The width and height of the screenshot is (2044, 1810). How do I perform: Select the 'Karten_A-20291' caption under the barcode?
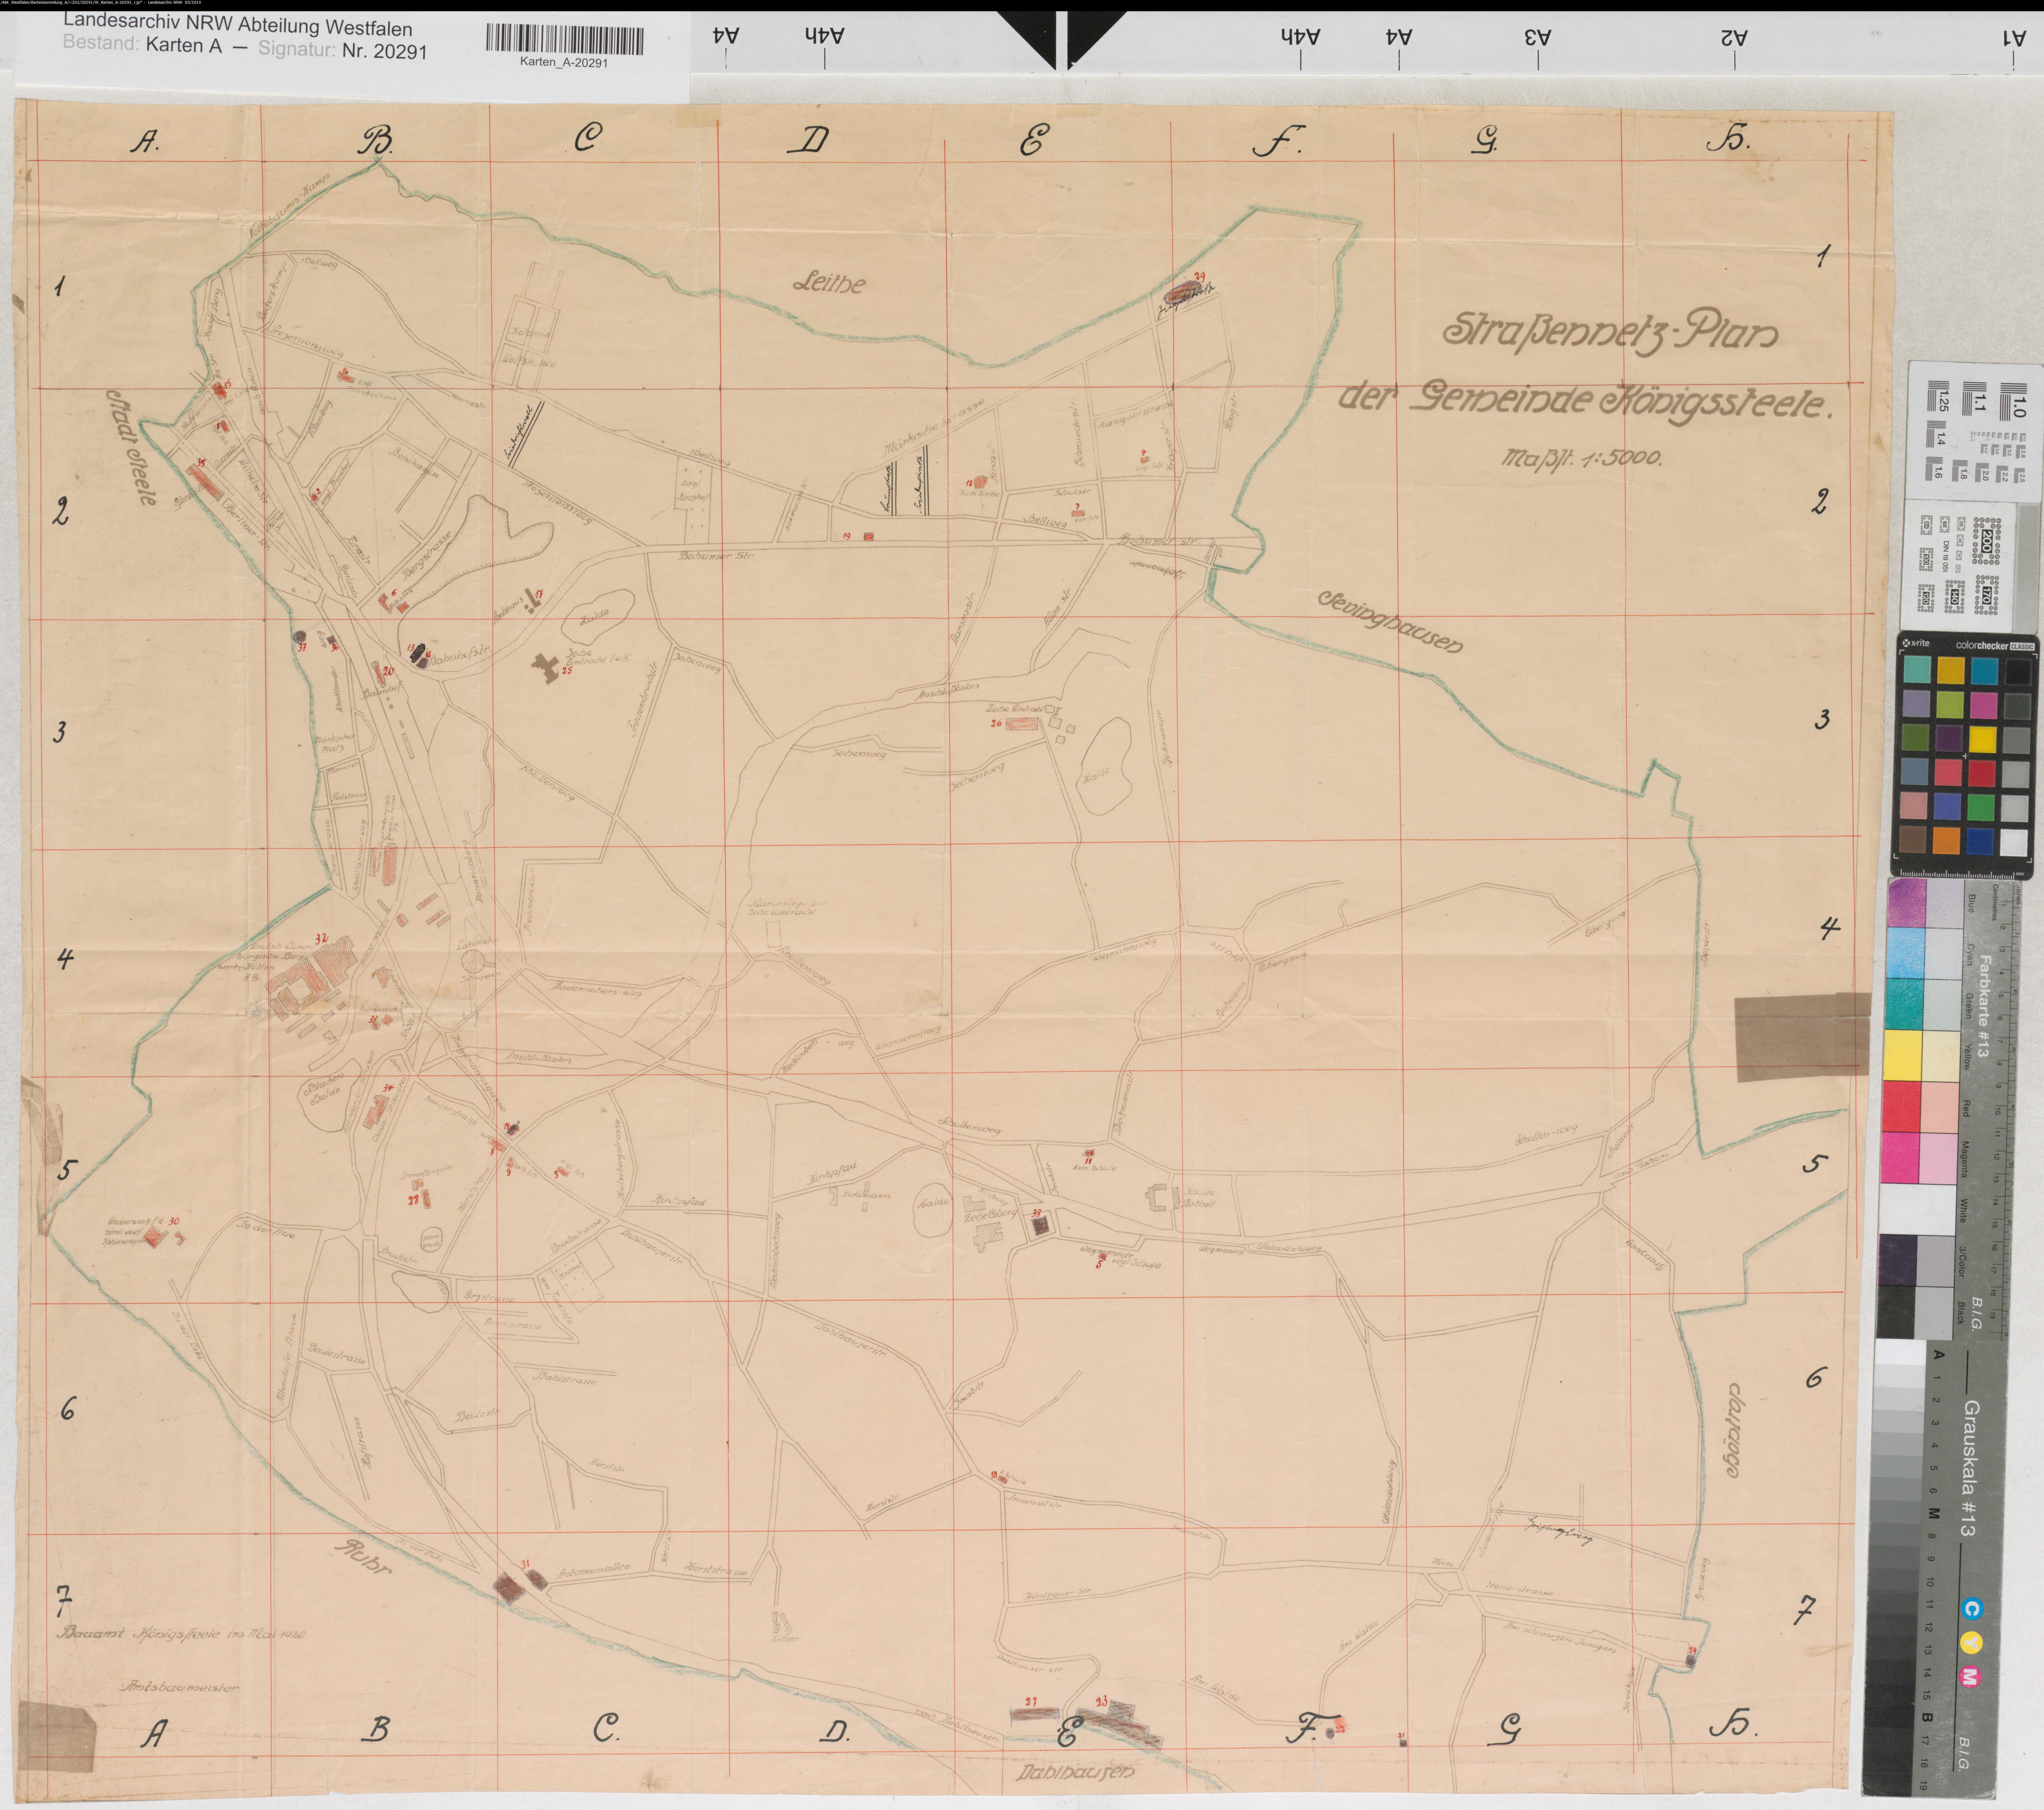click(564, 62)
